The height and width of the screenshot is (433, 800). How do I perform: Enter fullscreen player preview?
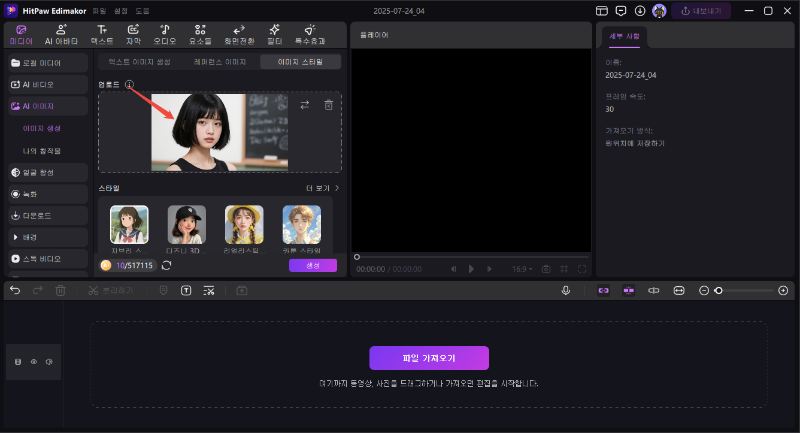[x=582, y=269]
